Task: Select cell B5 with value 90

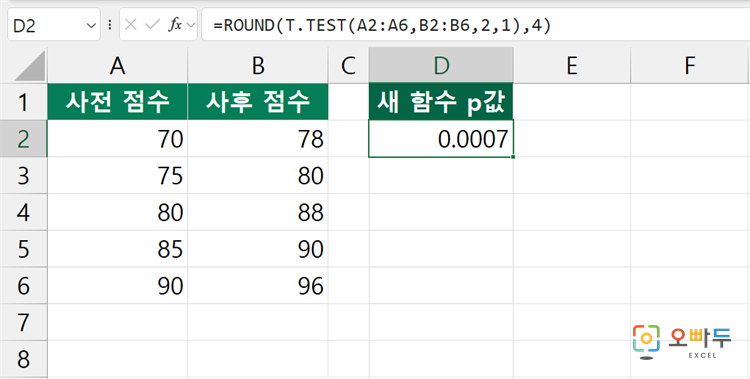Action: pyautogui.click(x=258, y=249)
